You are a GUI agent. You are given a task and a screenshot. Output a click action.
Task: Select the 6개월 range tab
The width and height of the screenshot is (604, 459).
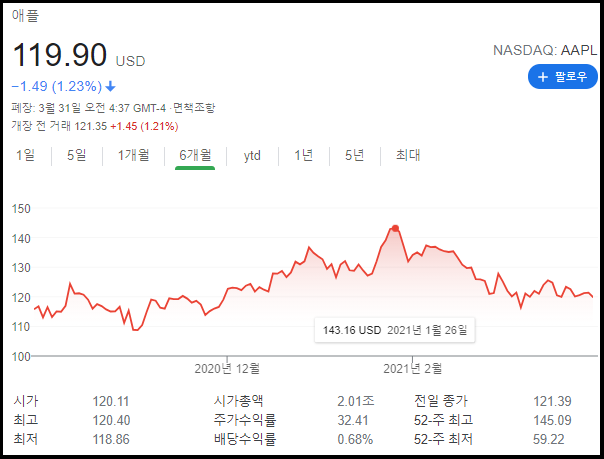195,155
